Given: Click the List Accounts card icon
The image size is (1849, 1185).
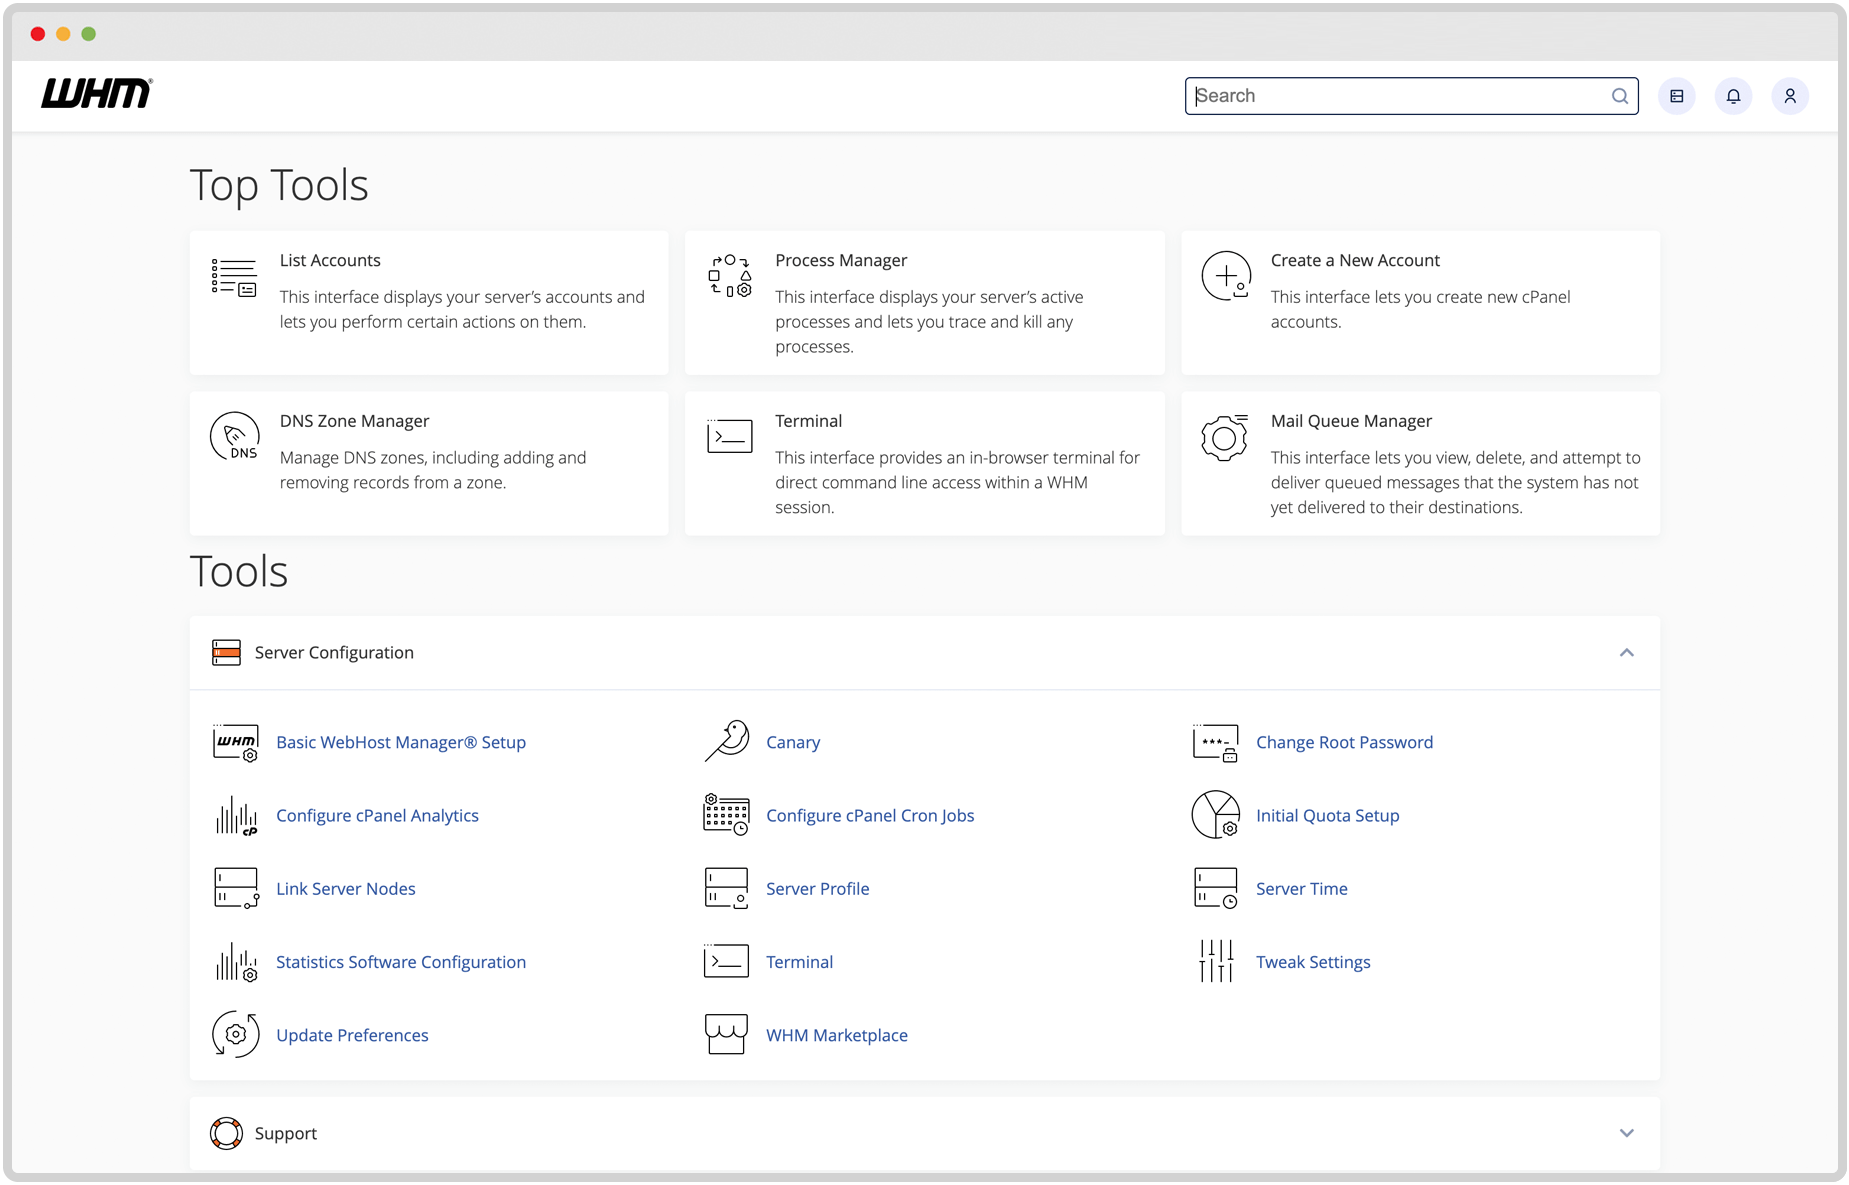Looking at the screenshot, I should (x=234, y=277).
